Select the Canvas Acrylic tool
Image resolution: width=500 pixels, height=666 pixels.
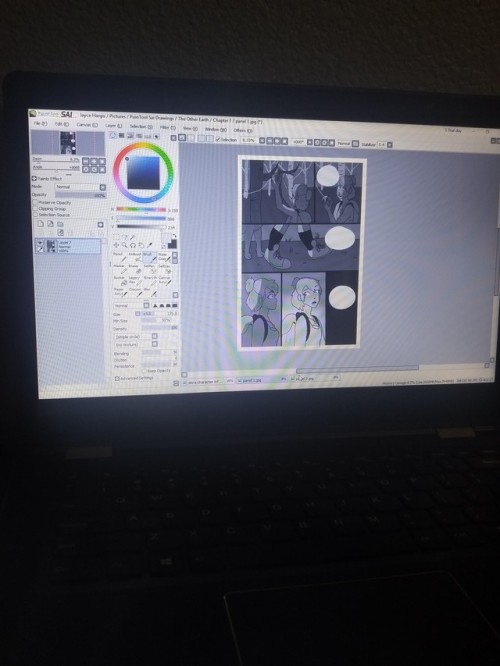coord(164,281)
